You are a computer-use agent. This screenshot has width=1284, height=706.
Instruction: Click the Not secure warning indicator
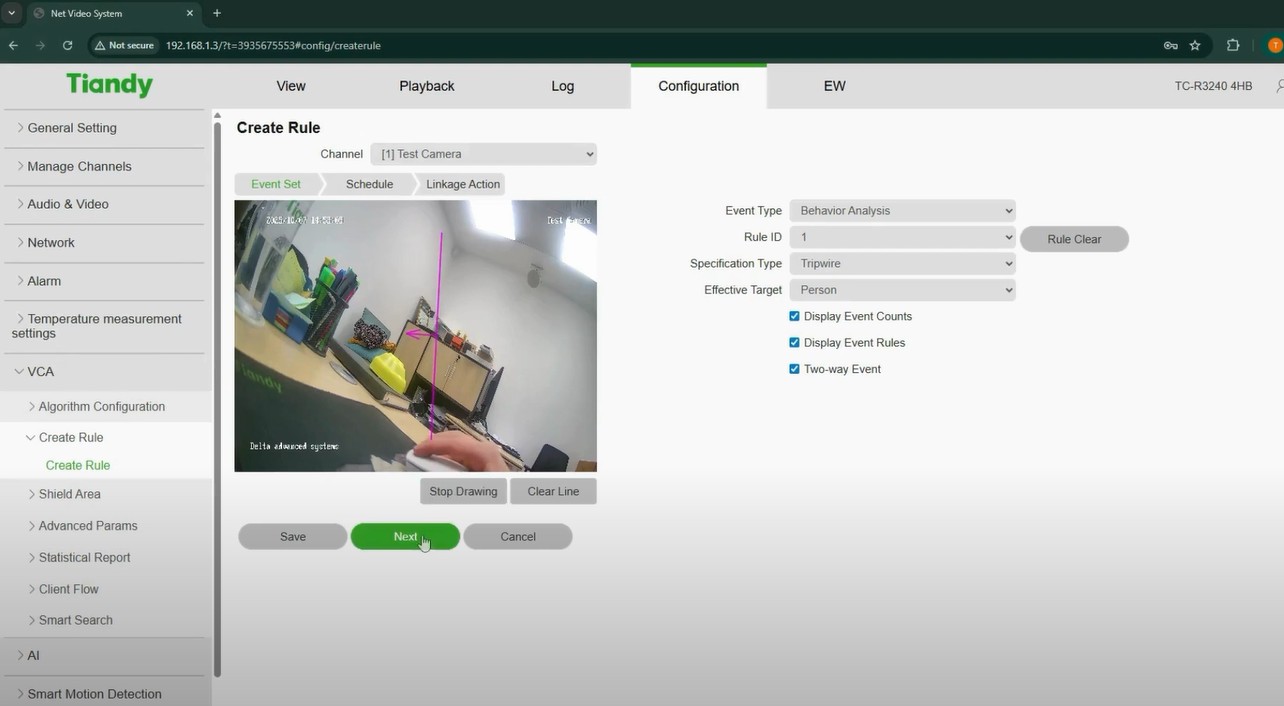124,45
